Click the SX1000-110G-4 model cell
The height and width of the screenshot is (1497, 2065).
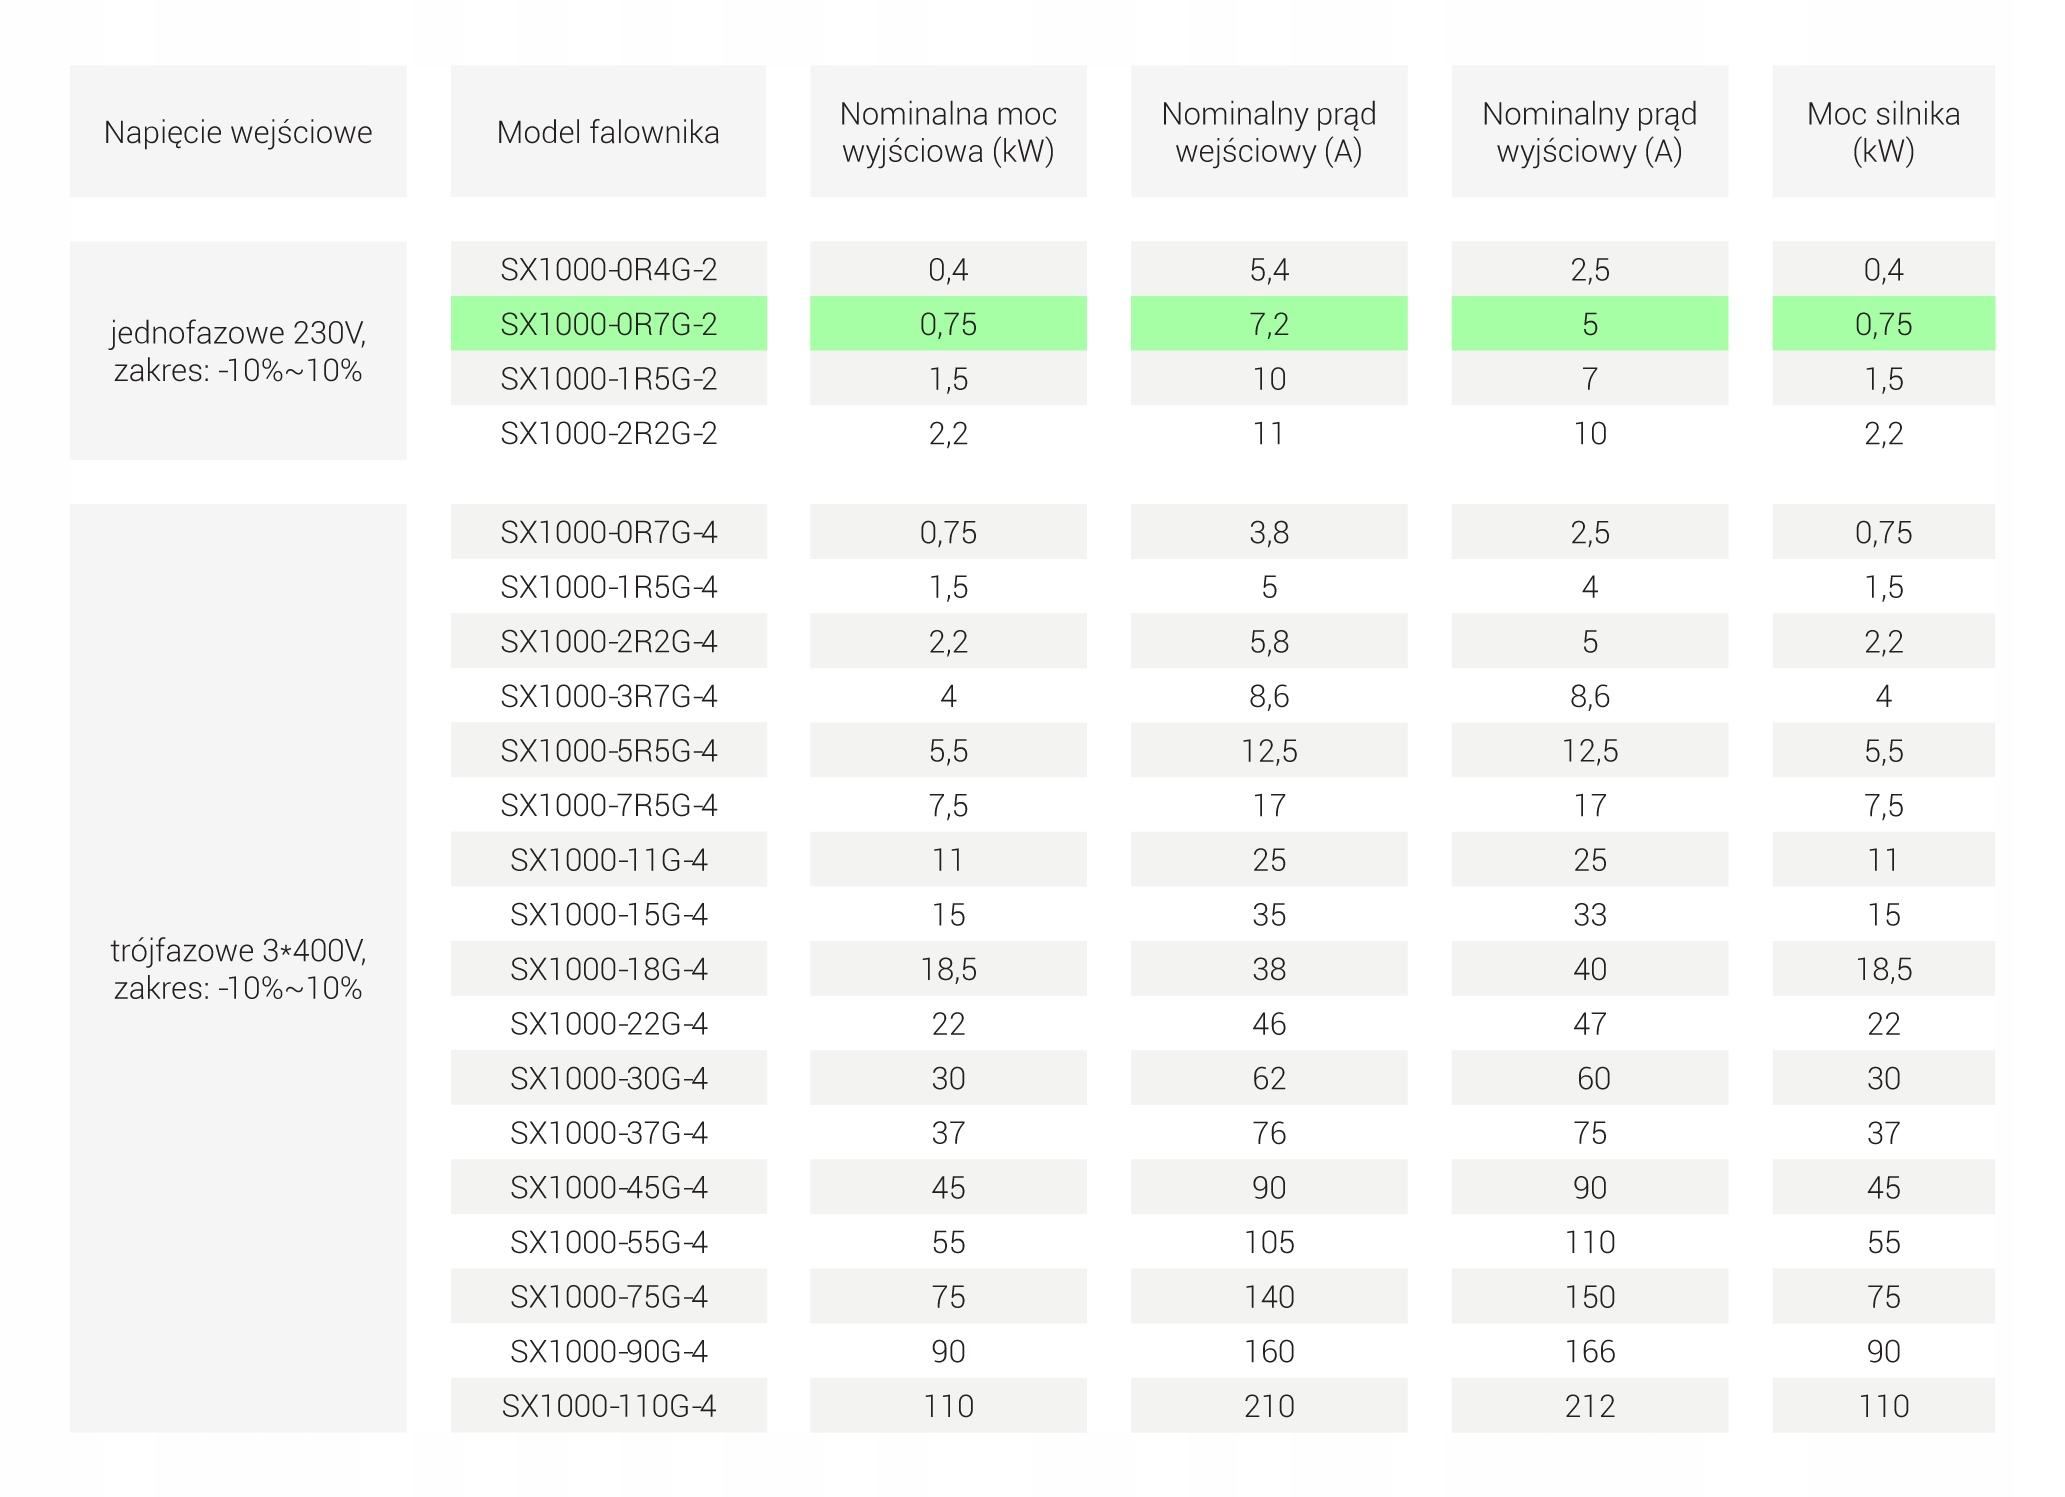pyautogui.click(x=608, y=1406)
